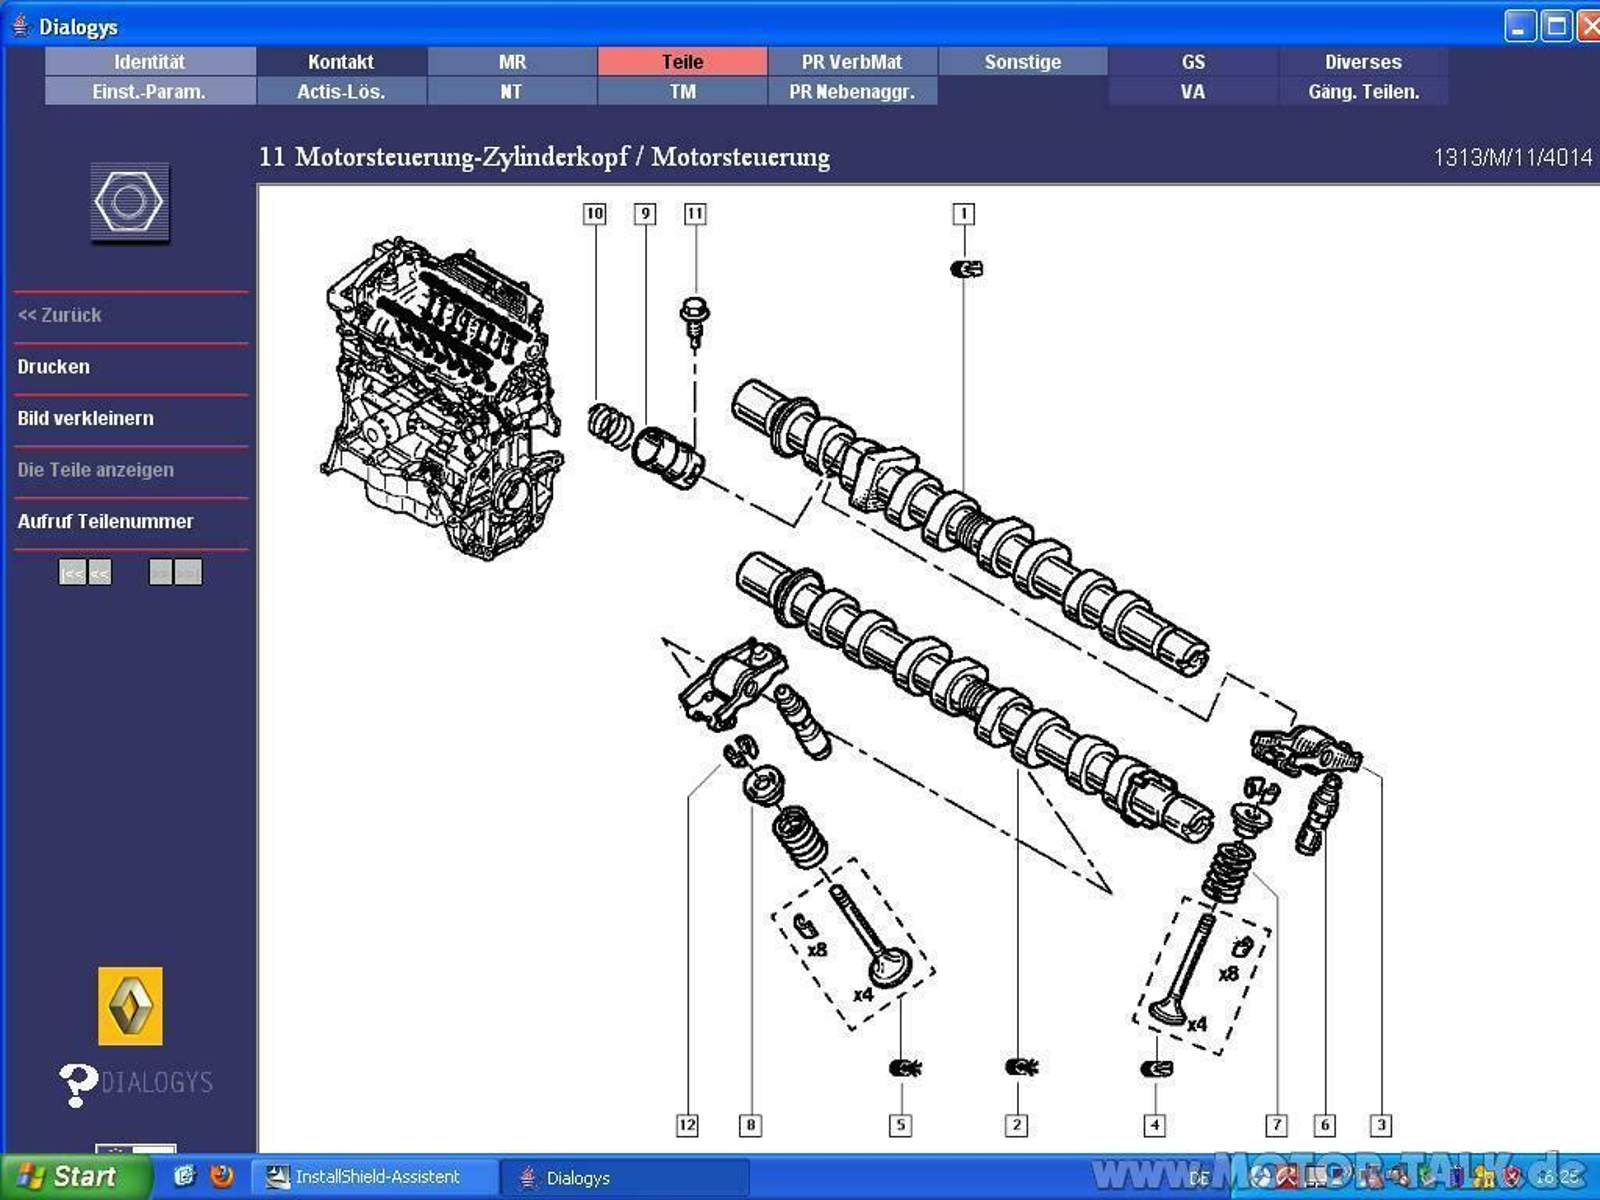Click the heading '11 Motorsteuerung-Zylinderkopf / Motorsteuerung'
This screenshot has height=1200, width=1600.
[x=544, y=157]
